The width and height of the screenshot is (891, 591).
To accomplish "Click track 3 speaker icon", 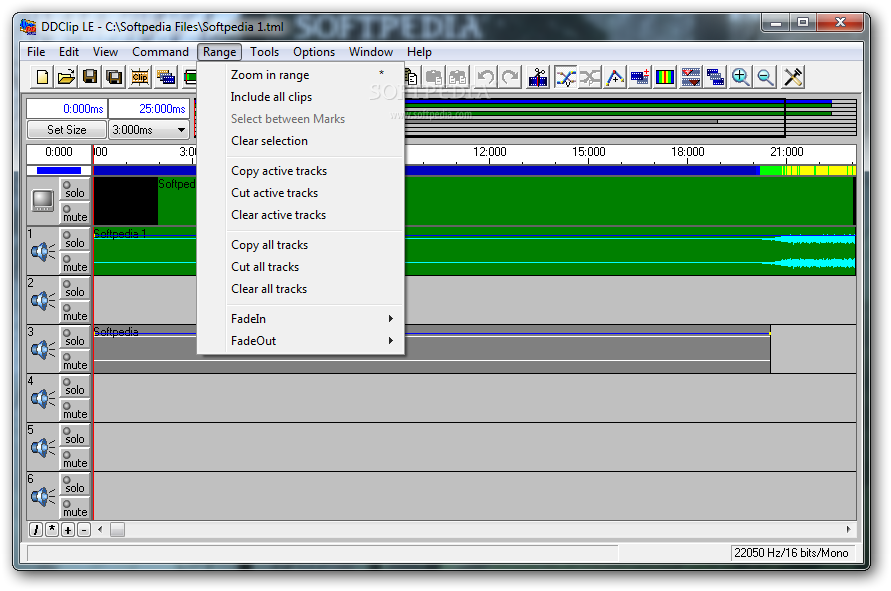I will [43, 349].
